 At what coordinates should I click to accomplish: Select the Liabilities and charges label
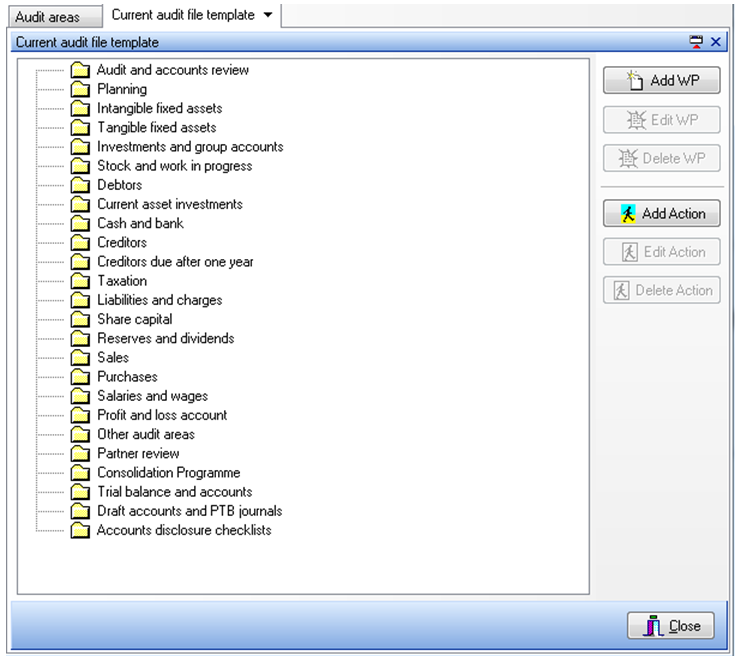point(160,300)
